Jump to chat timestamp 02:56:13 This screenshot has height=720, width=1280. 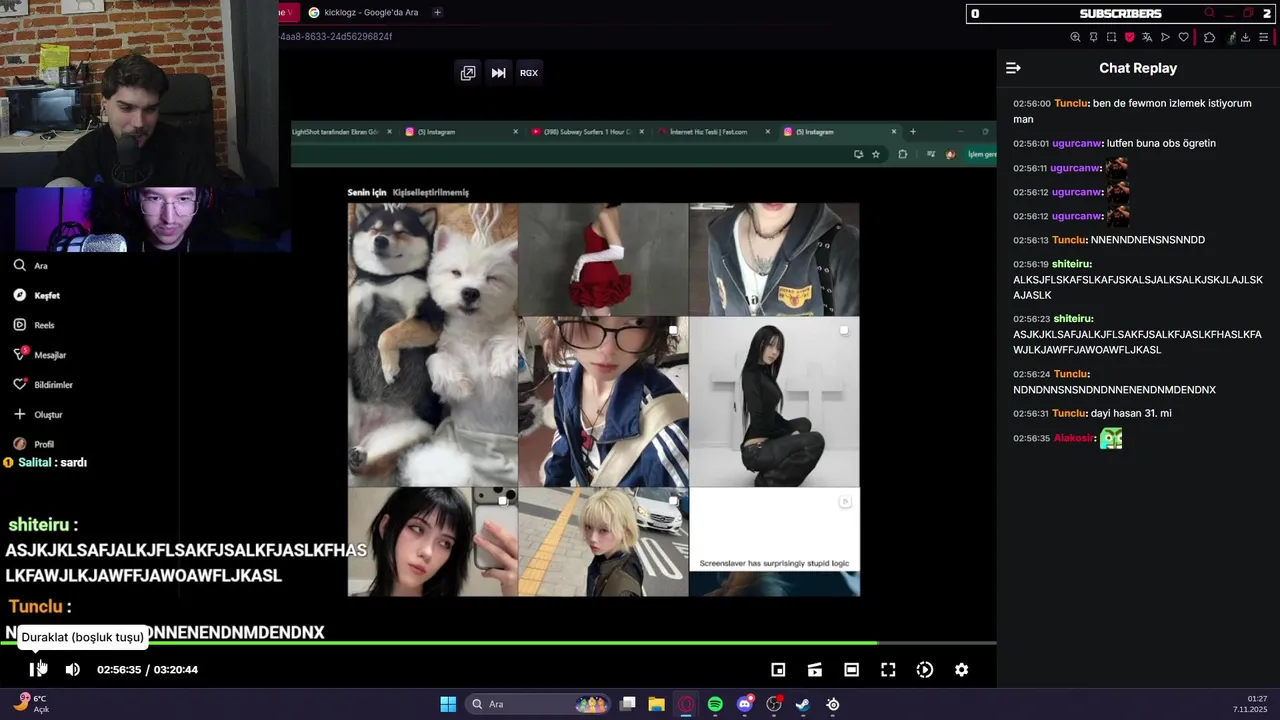(1031, 240)
